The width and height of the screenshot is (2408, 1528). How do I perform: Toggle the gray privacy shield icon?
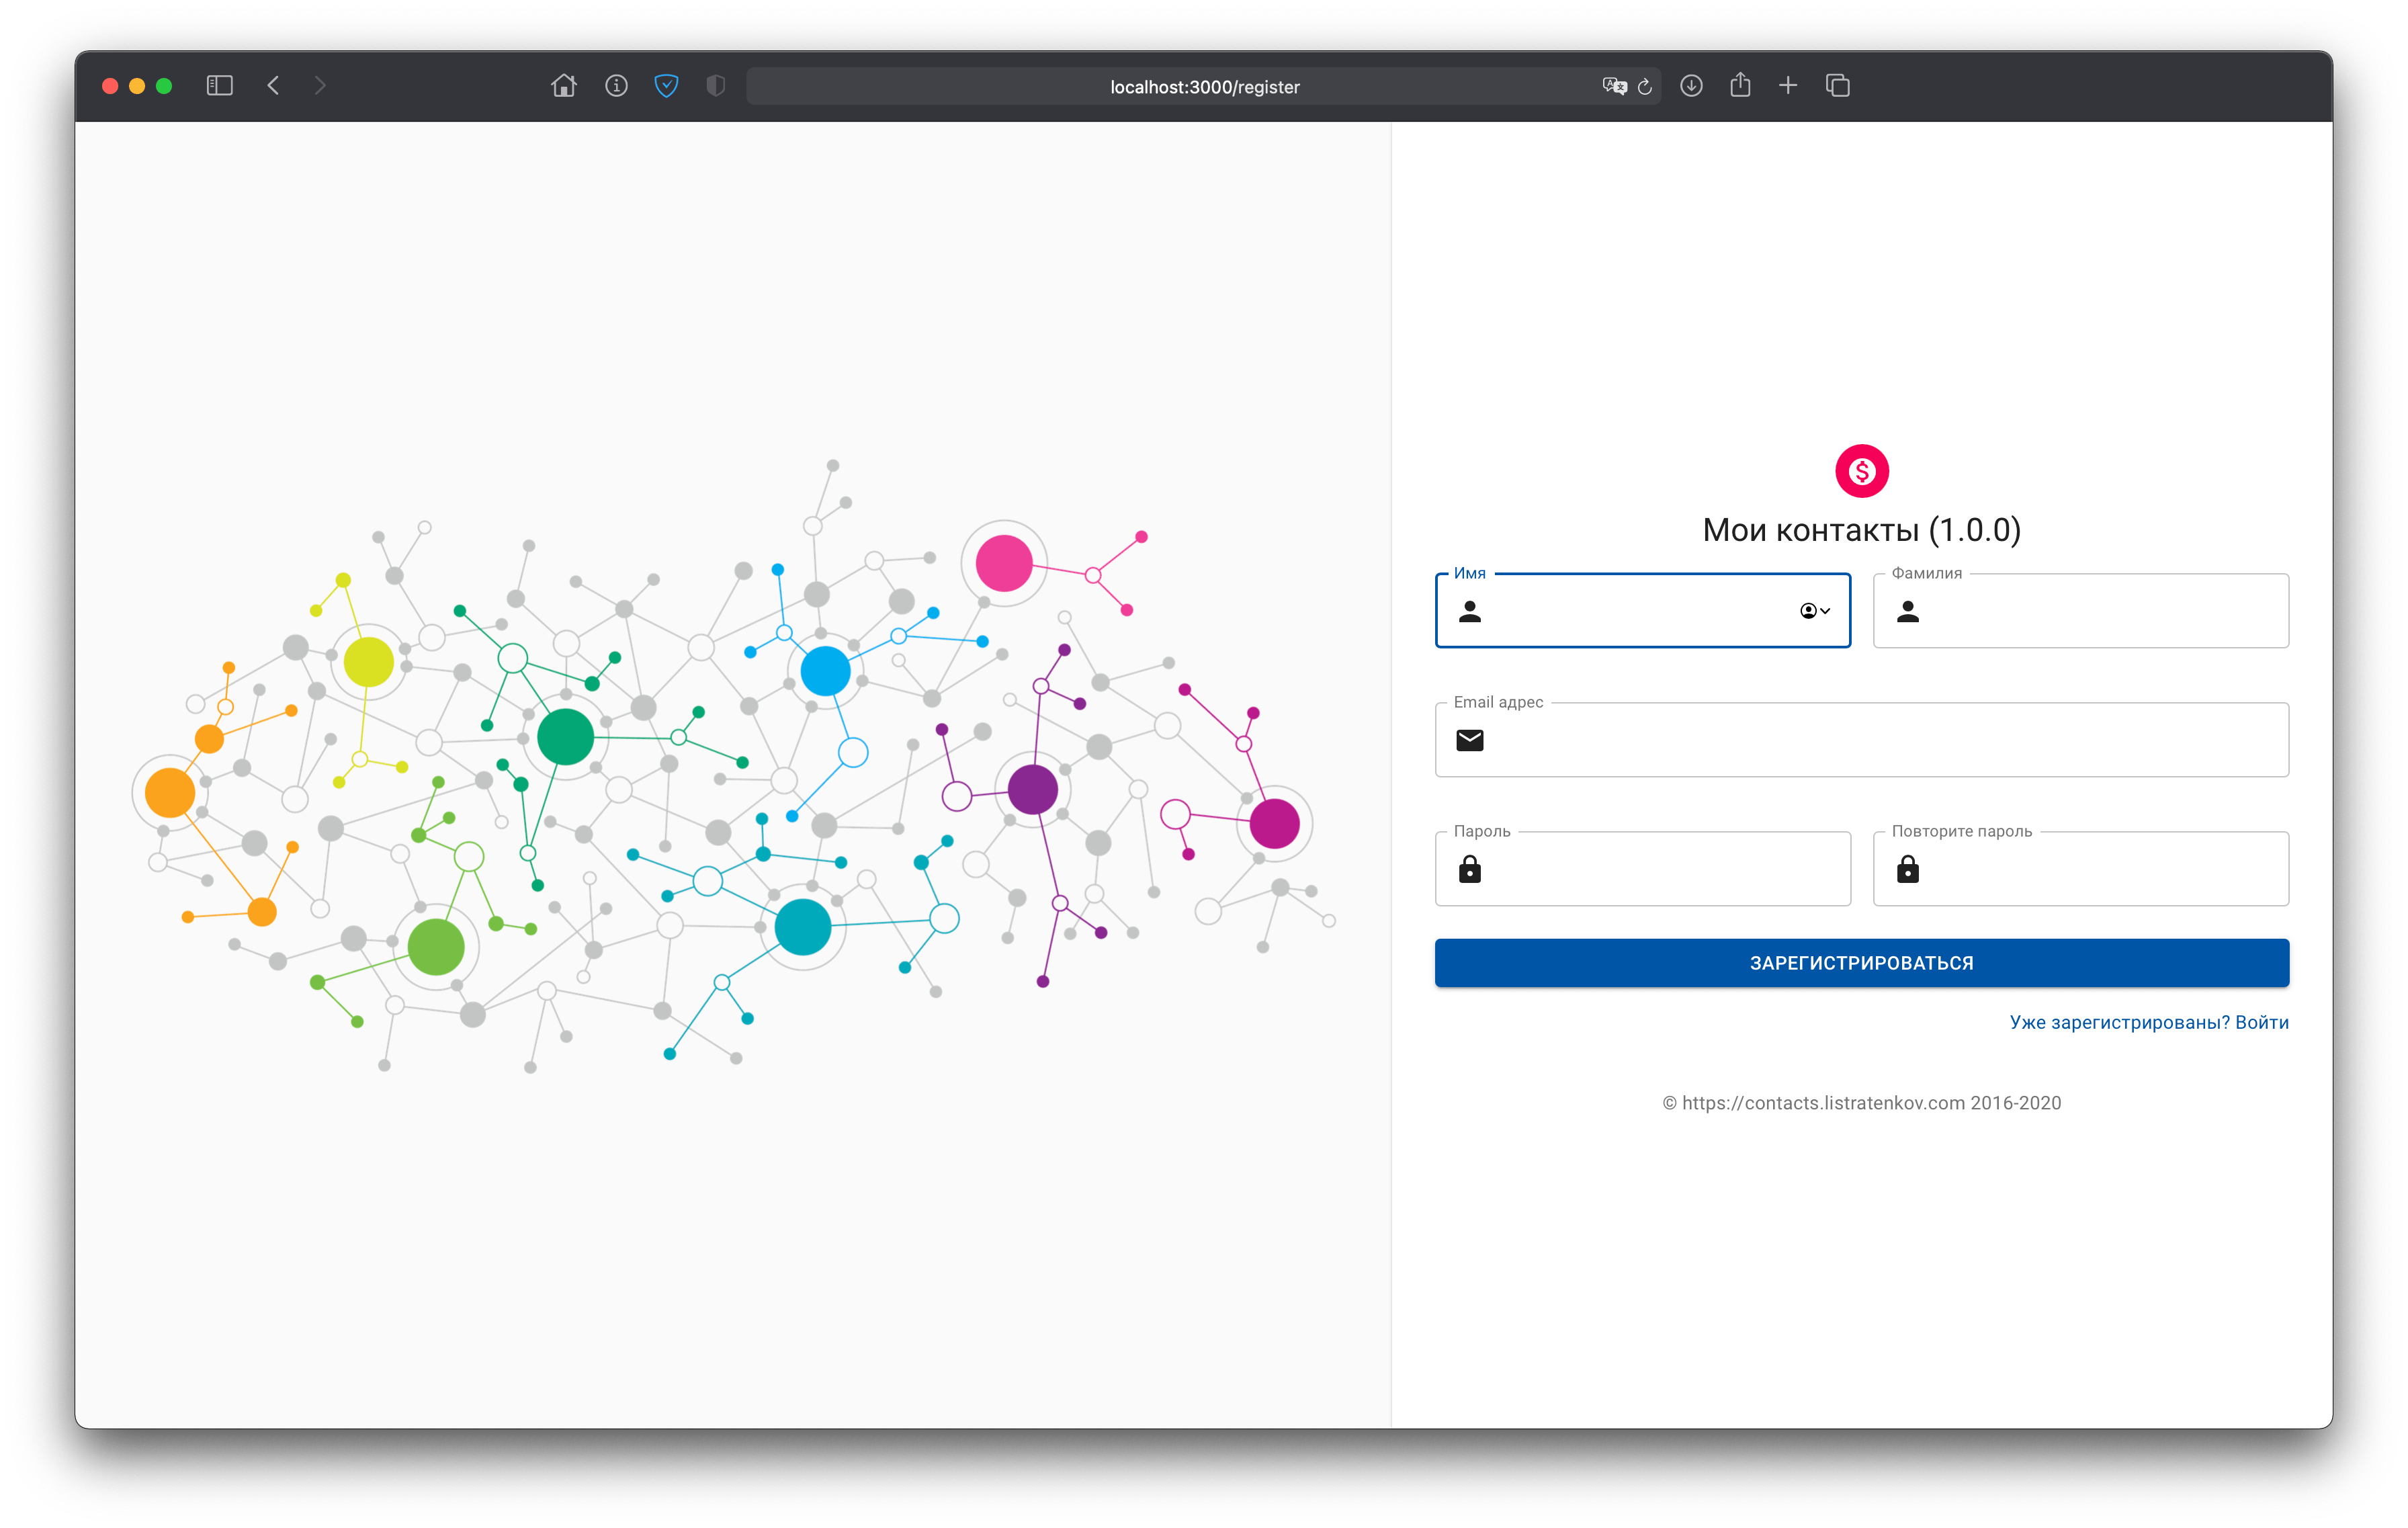point(715,86)
